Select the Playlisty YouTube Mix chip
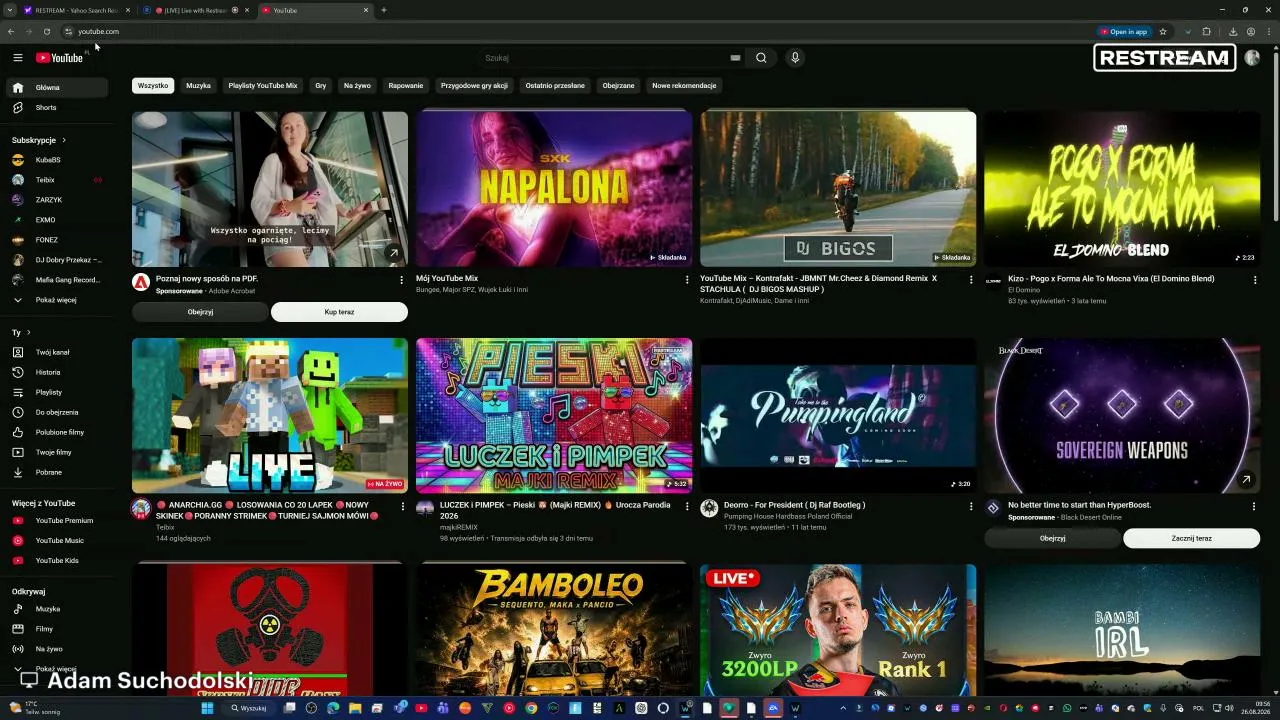Screen dimensions: 1280x720 point(263,85)
